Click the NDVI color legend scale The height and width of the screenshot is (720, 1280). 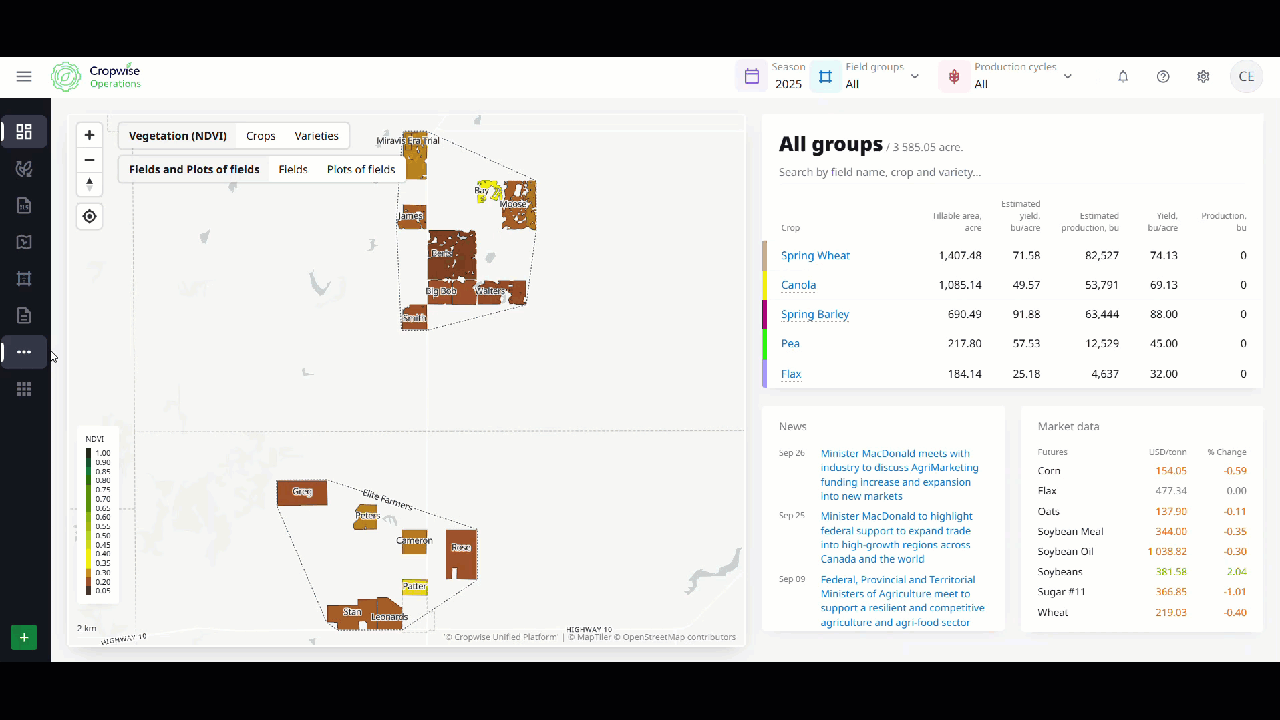(89, 522)
